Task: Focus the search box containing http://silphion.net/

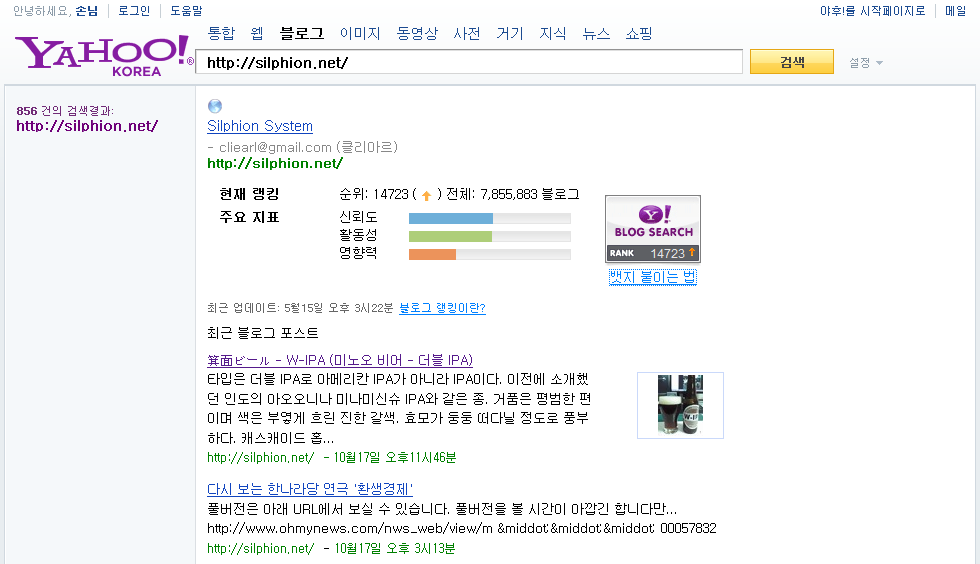Action: coord(469,62)
